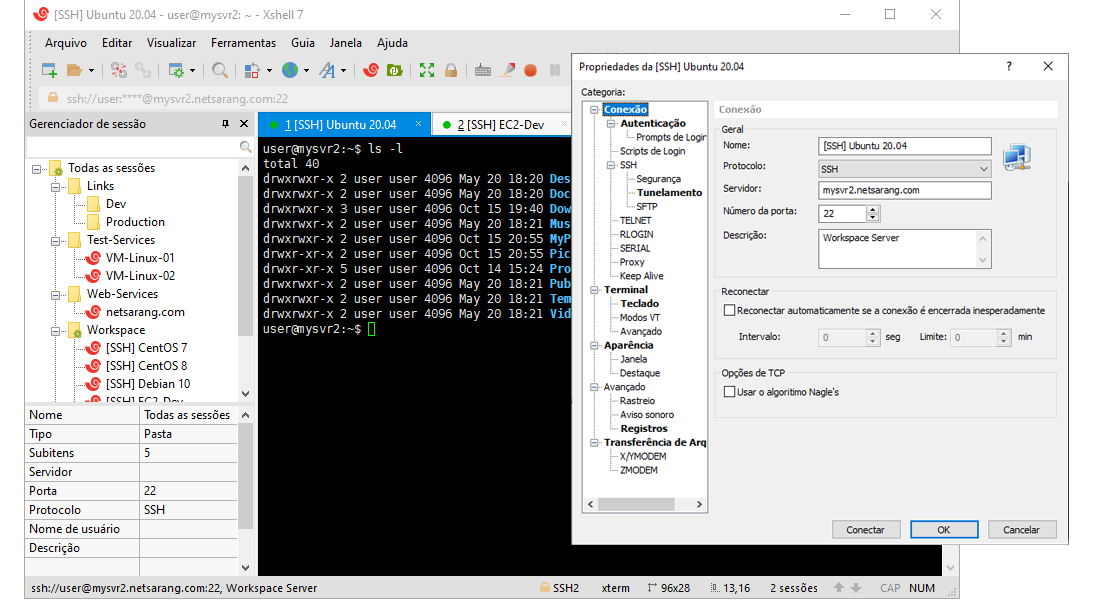Viewport: 1100px width, 600px height.
Task: Click the netsarang.com session icon
Action: click(x=93, y=312)
